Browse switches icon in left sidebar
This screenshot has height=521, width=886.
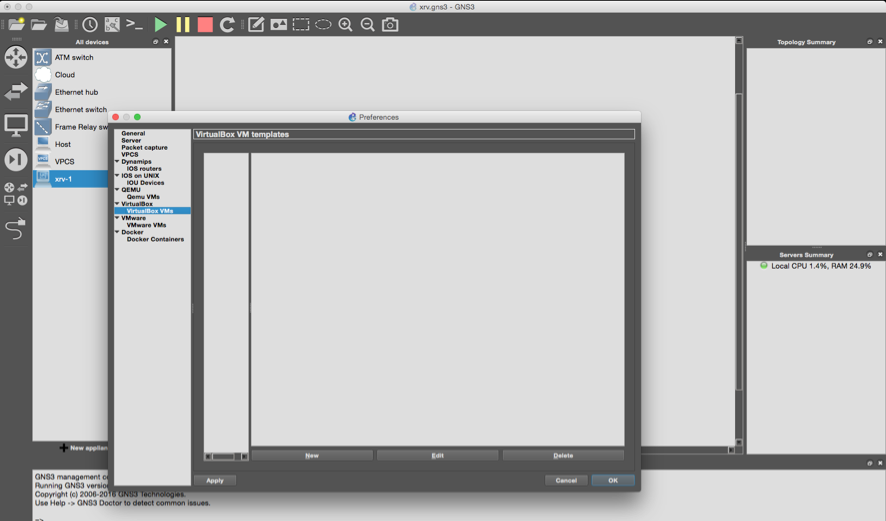(16, 90)
